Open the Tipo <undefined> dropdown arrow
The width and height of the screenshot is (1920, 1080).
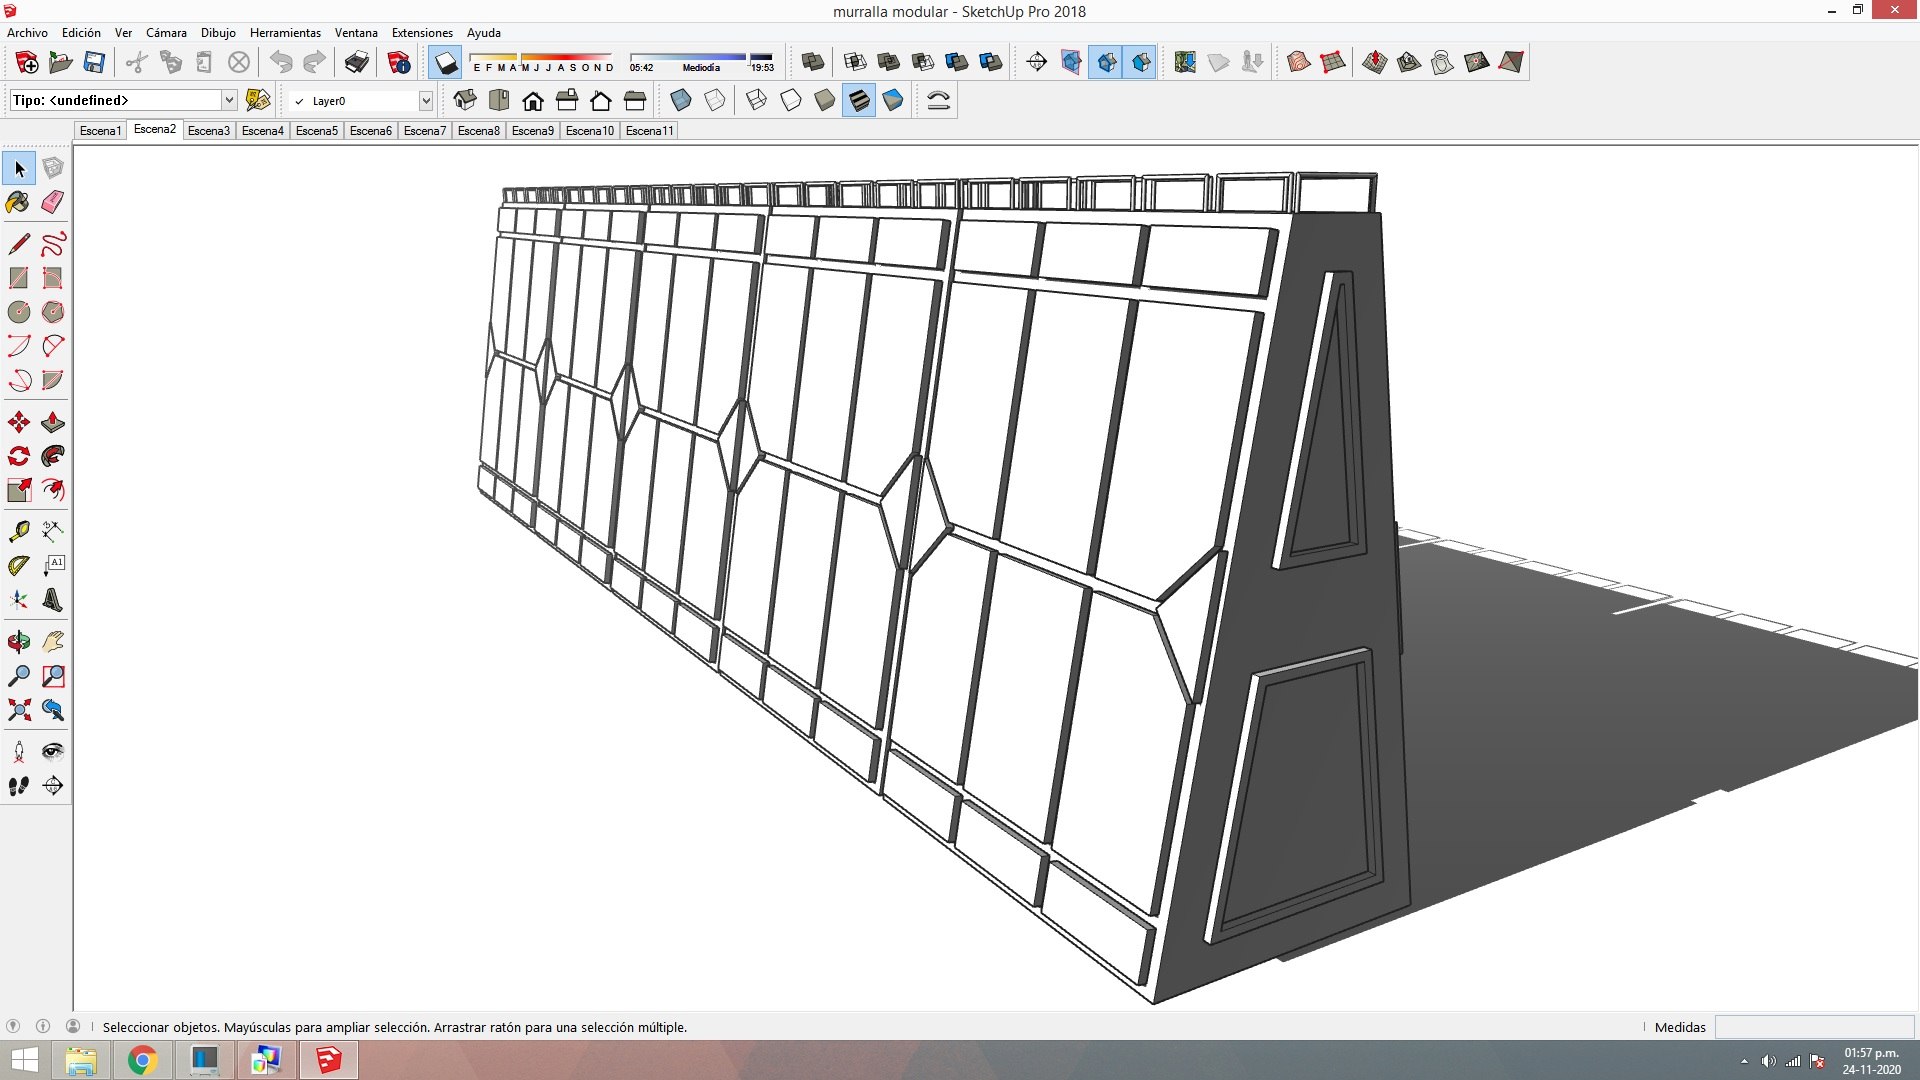(x=229, y=100)
